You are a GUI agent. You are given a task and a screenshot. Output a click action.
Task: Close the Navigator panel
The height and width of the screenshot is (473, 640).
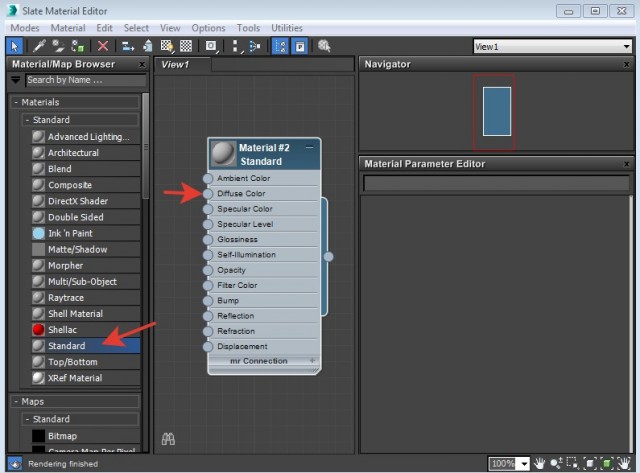(x=627, y=64)
